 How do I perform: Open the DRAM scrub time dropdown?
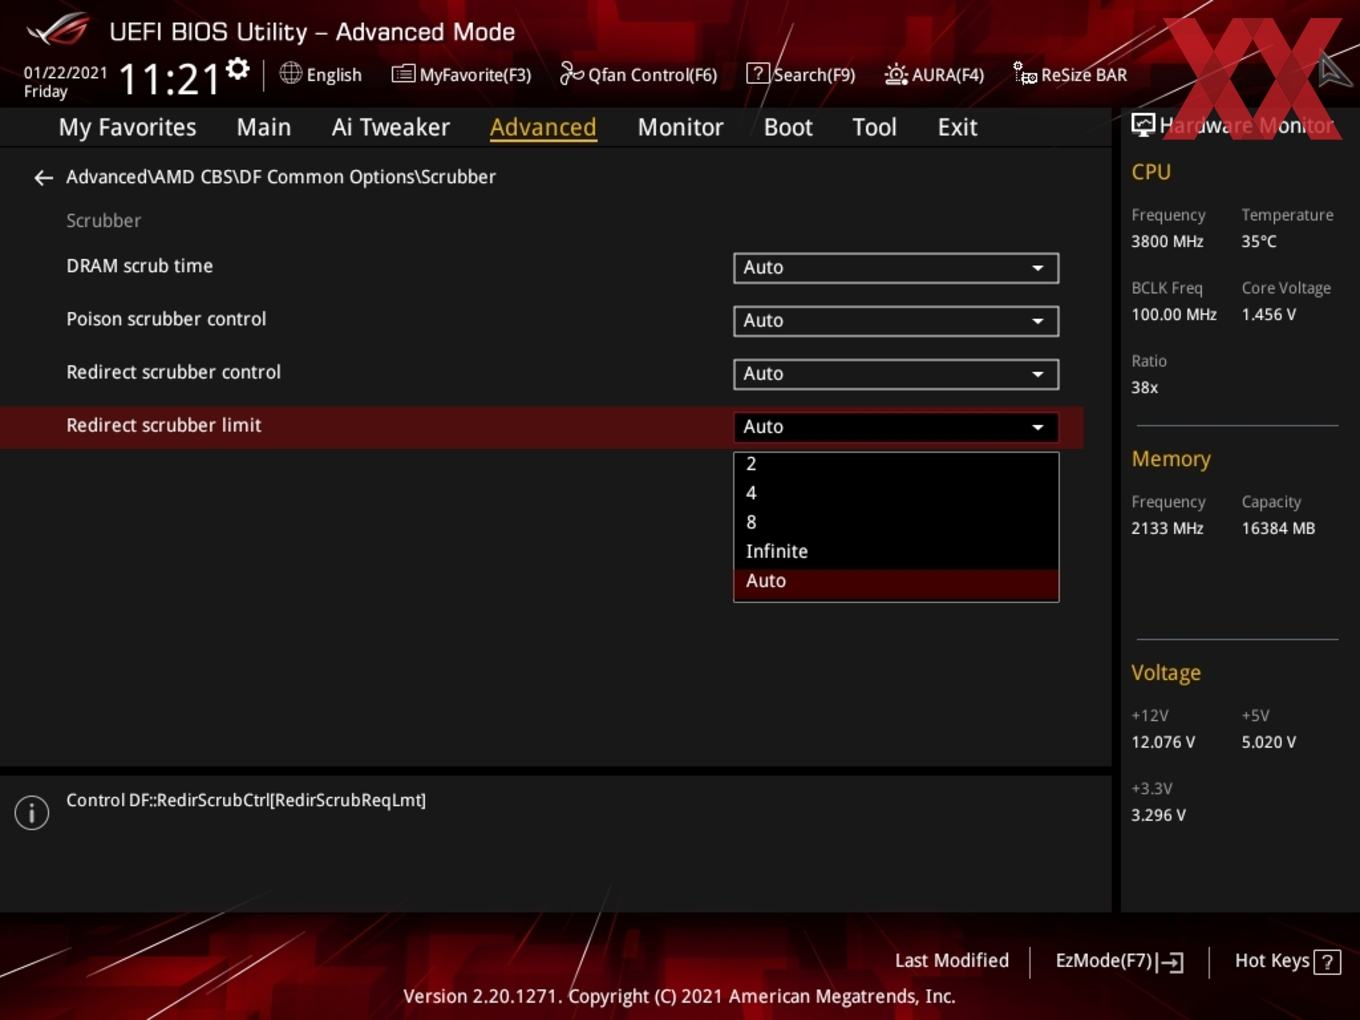pos(896,268)
